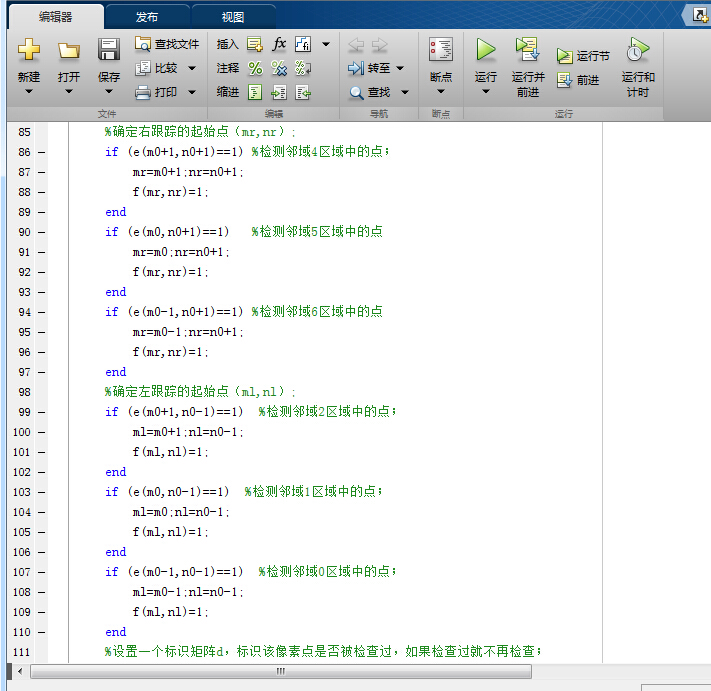Click comment '%设置一个标识矩阵d' on line 111

tap(164, 652)
